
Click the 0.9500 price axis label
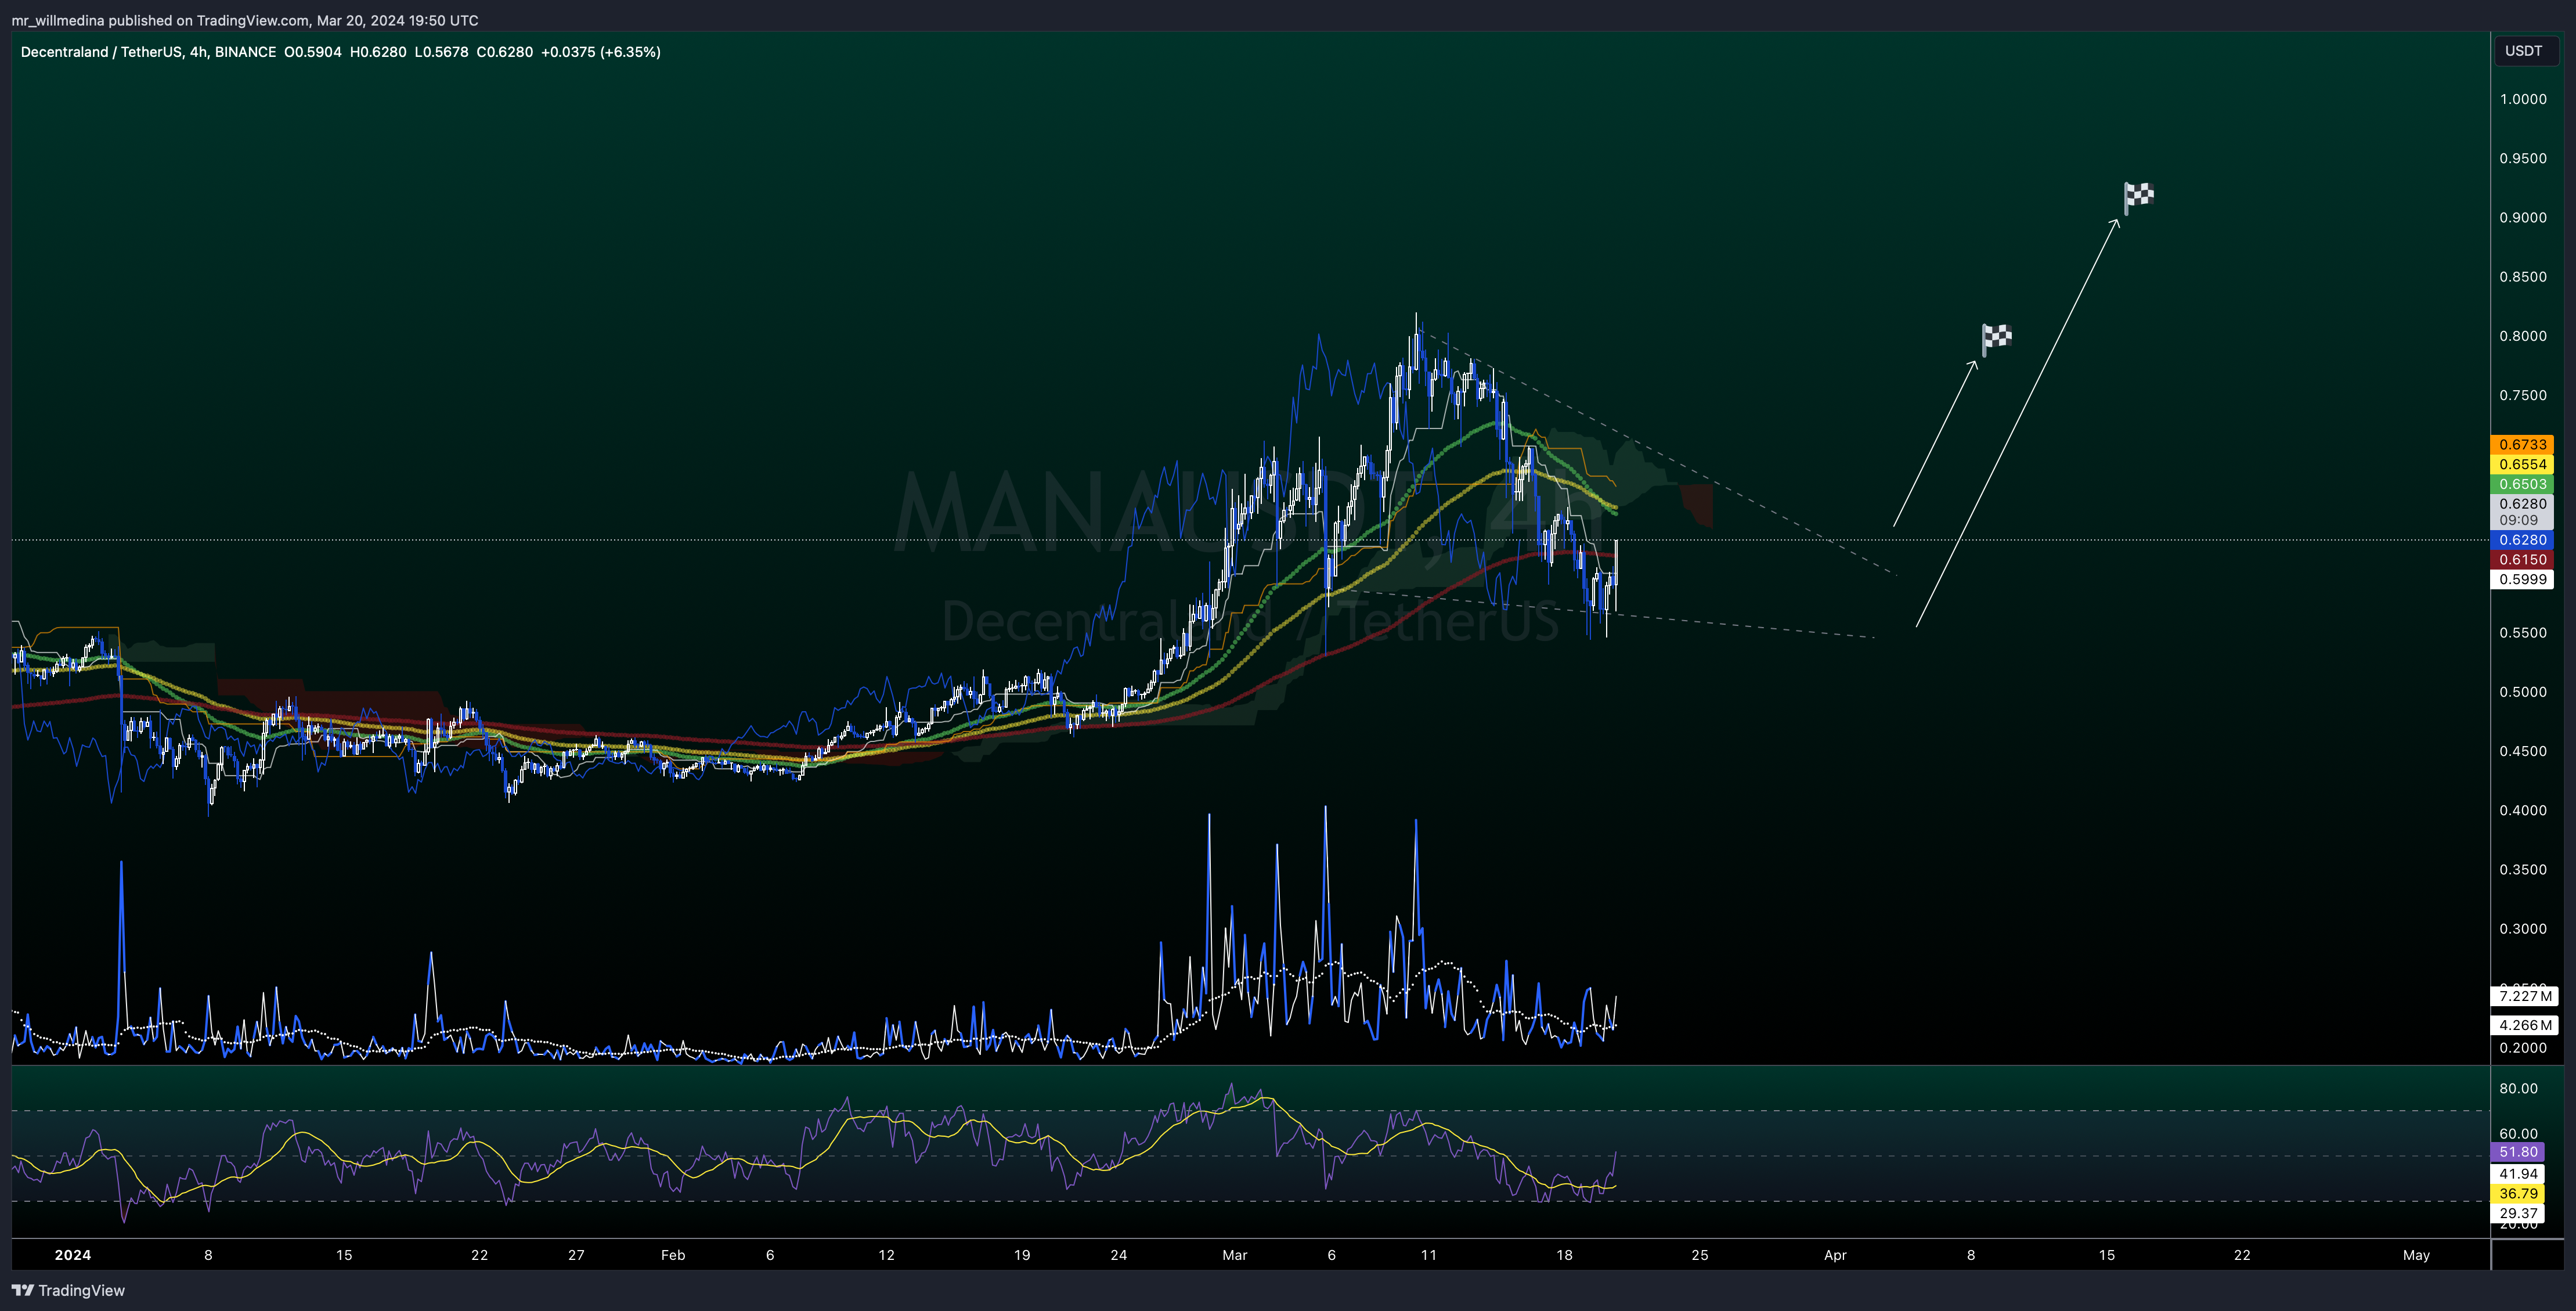pos(2523,159)
